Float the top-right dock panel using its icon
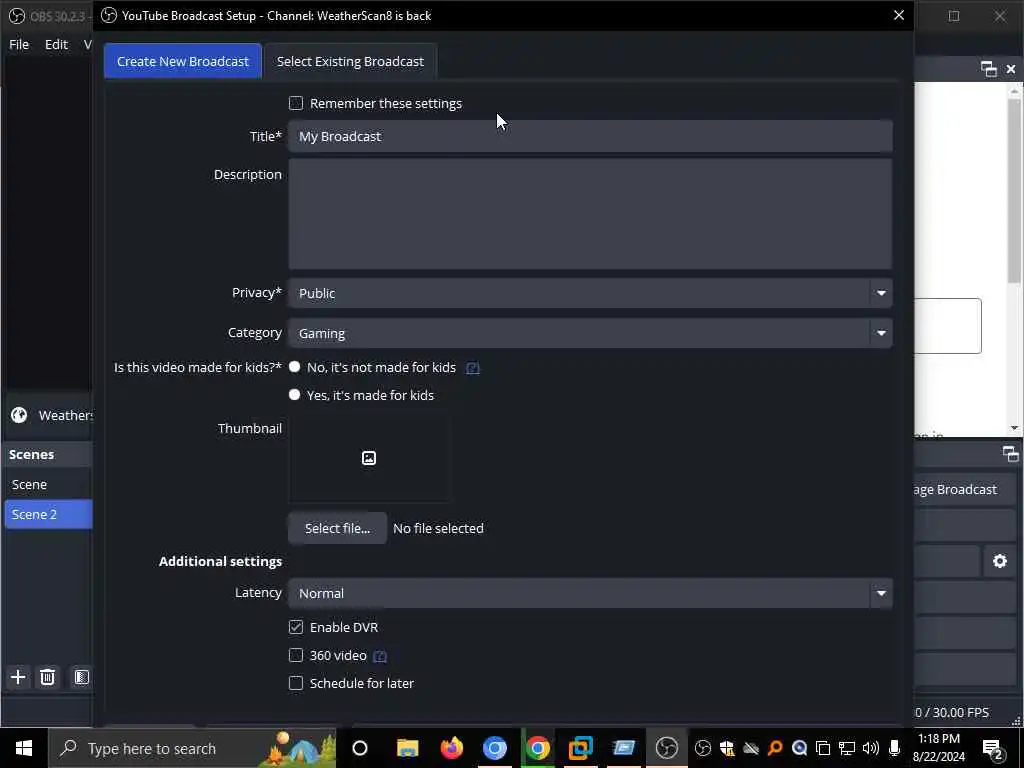This screenshot has height=768, width=1024. (989, 69)
